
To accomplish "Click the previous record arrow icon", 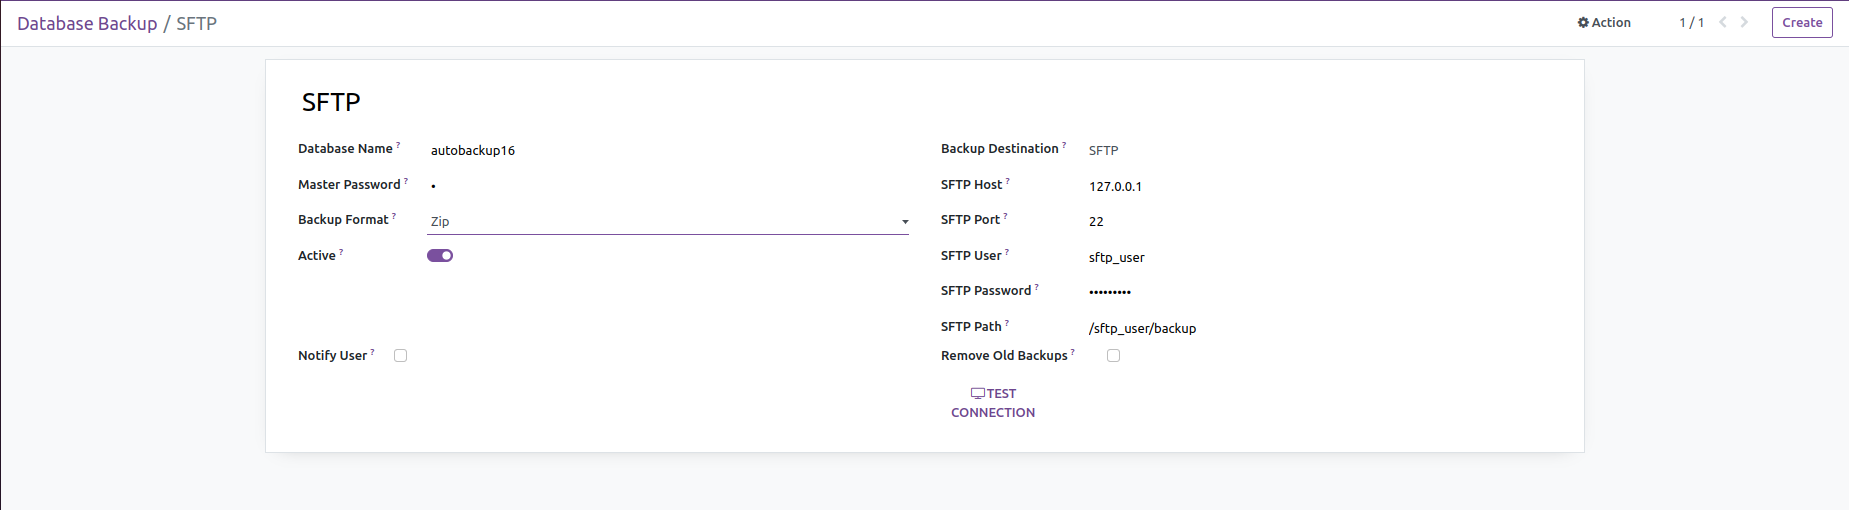I will coord(1723,22).
